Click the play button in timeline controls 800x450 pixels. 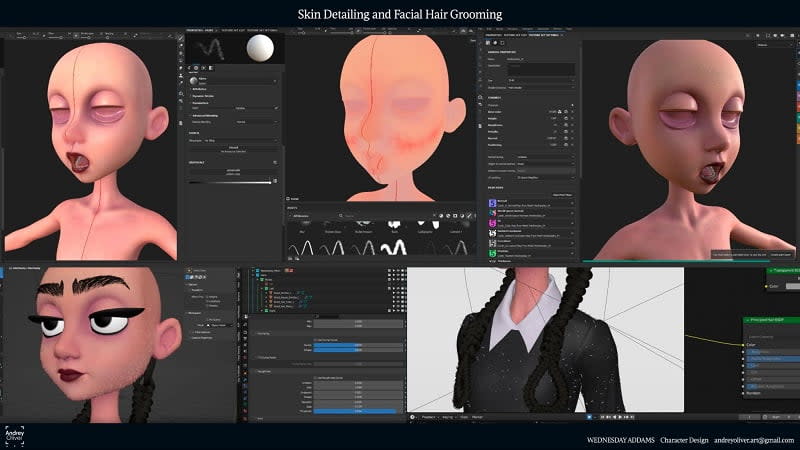(x=620, y=417)
